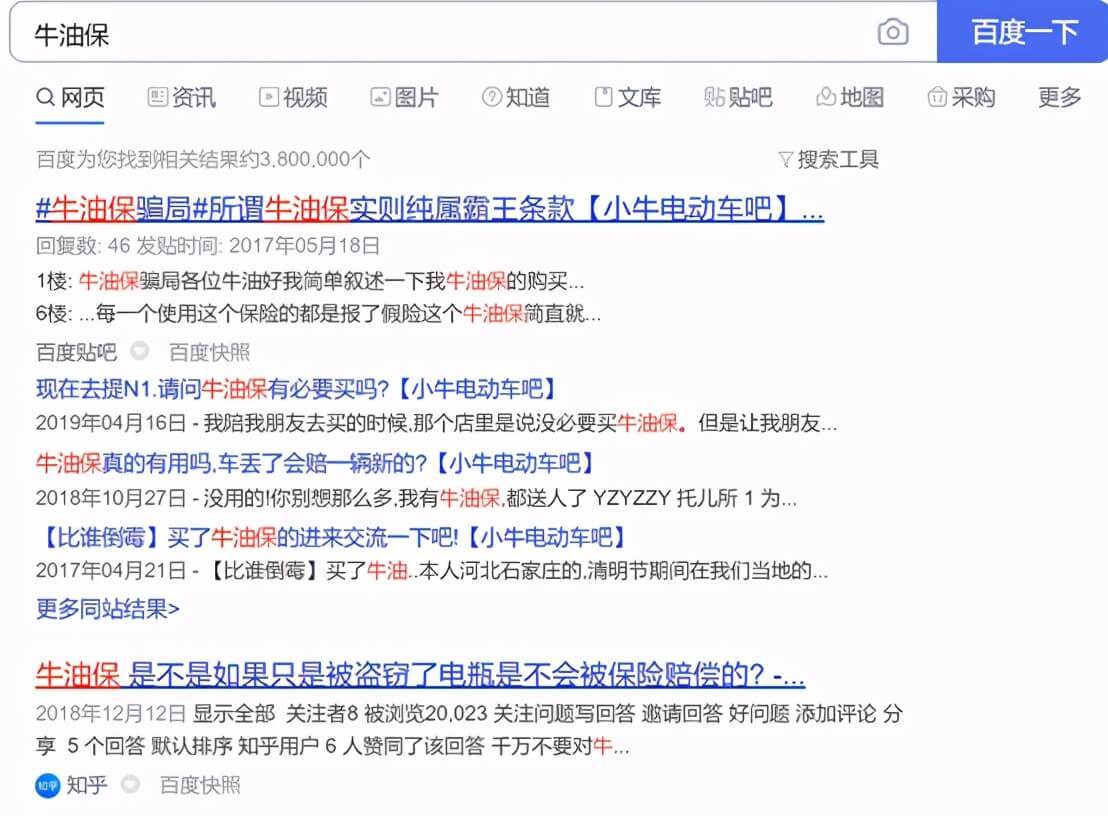Image resolution: width=1108 pixels, height=816 pixels.
Task: Click 百度贴吧 source link
Action: (76, 352)
